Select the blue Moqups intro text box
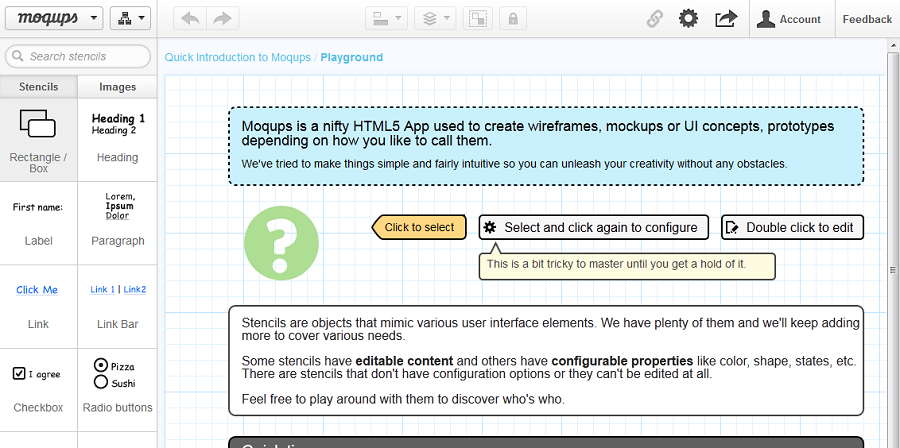900x448 pixels. [546, 146]
